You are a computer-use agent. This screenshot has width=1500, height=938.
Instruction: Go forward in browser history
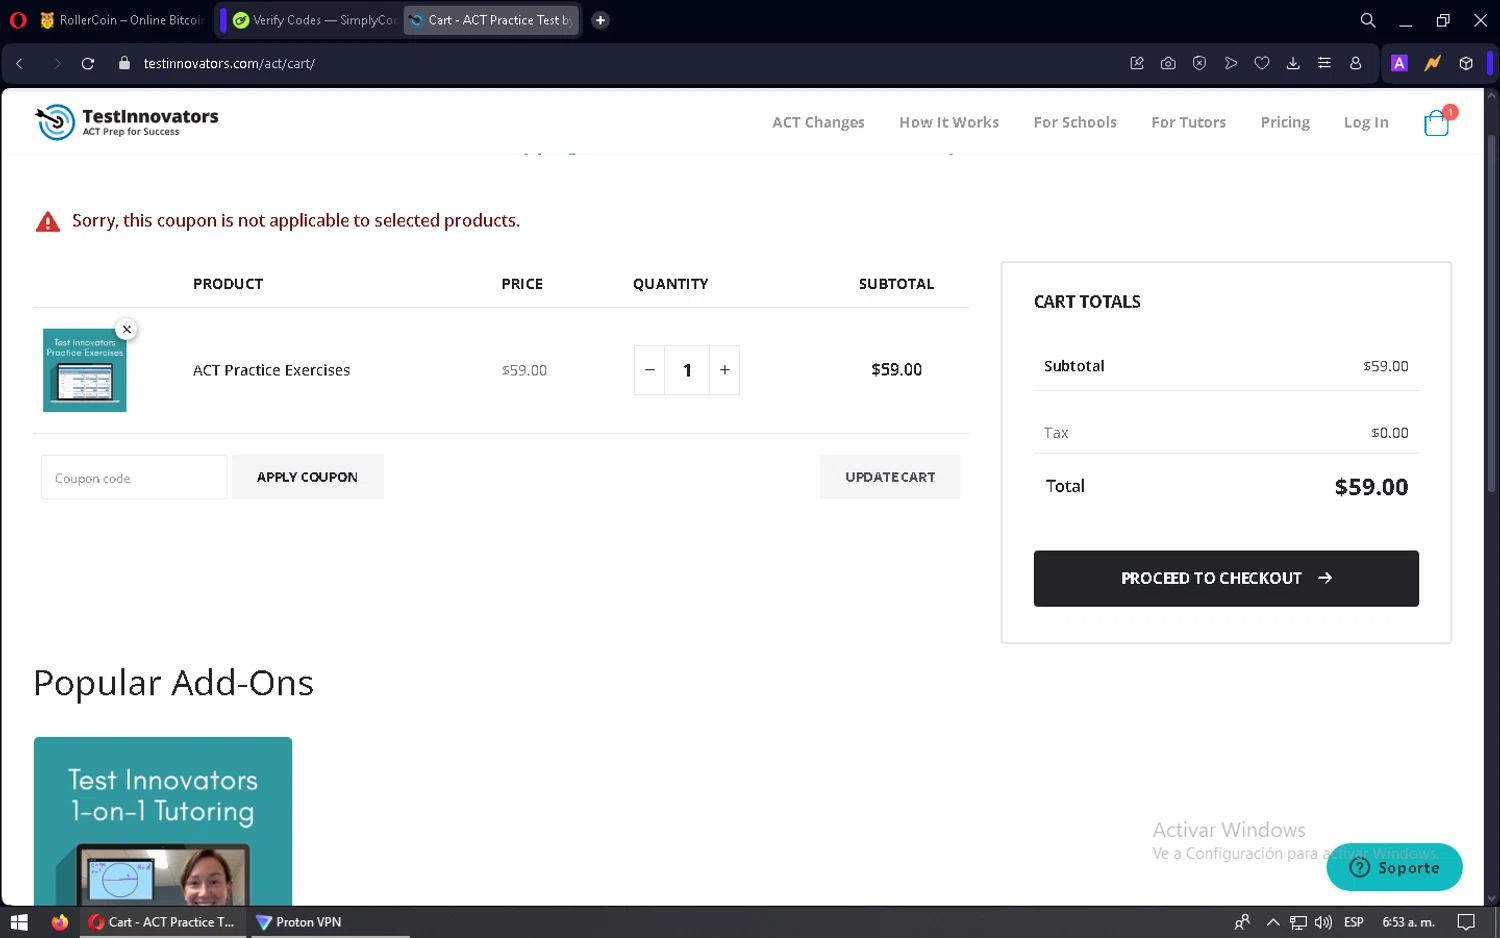57,63
